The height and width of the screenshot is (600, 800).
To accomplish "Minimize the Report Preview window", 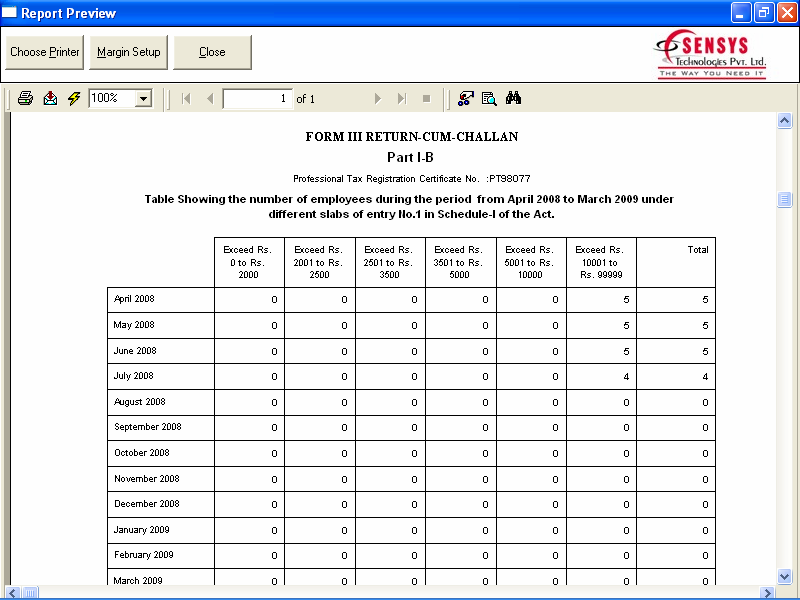I will pyautogui.click(x=740, y=12).
